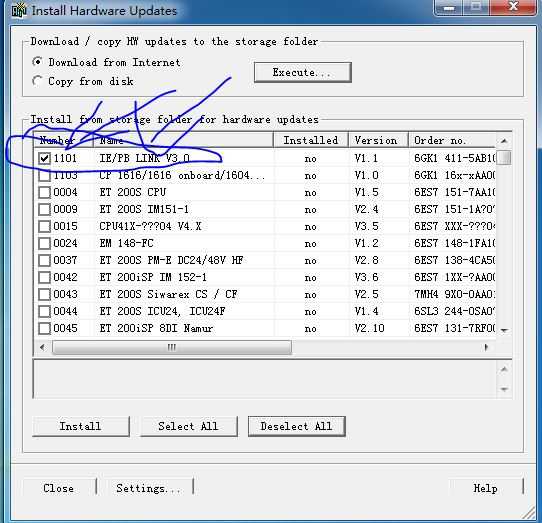This screenshot has width=542, height=523.
Task: Check the 0045 ET 200iSP 8DI Namur checkbox
Action: [45, 328]
